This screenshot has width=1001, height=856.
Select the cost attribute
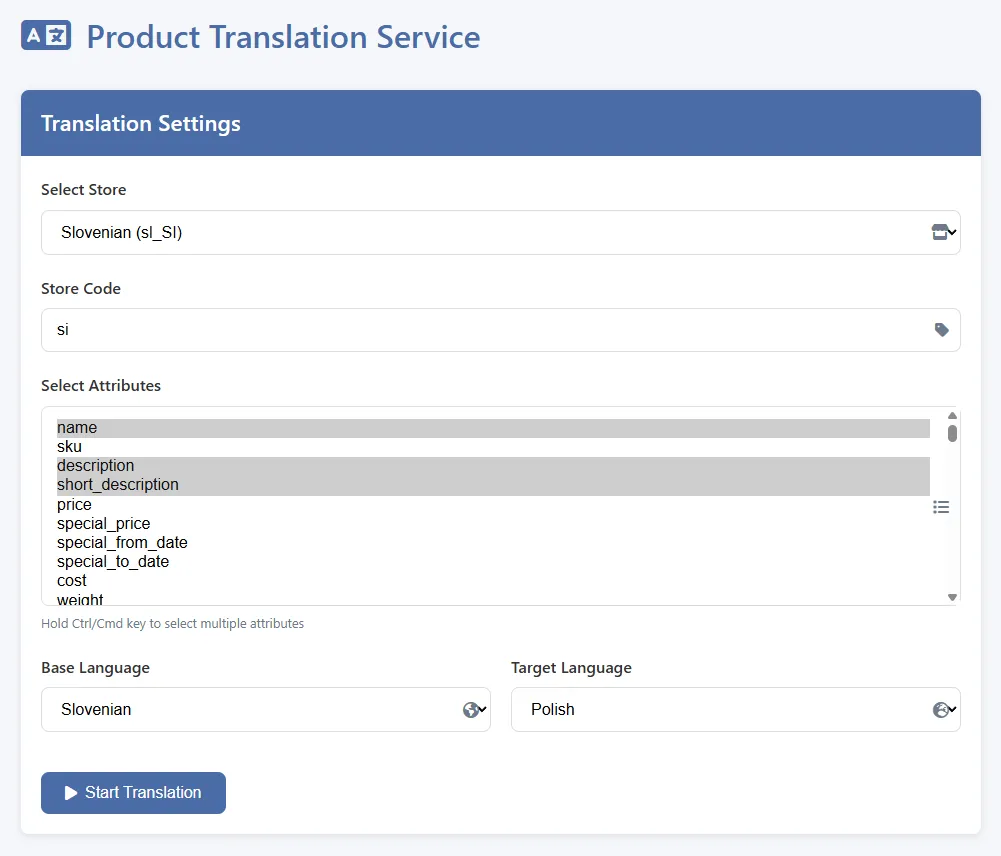click(72, 581)
